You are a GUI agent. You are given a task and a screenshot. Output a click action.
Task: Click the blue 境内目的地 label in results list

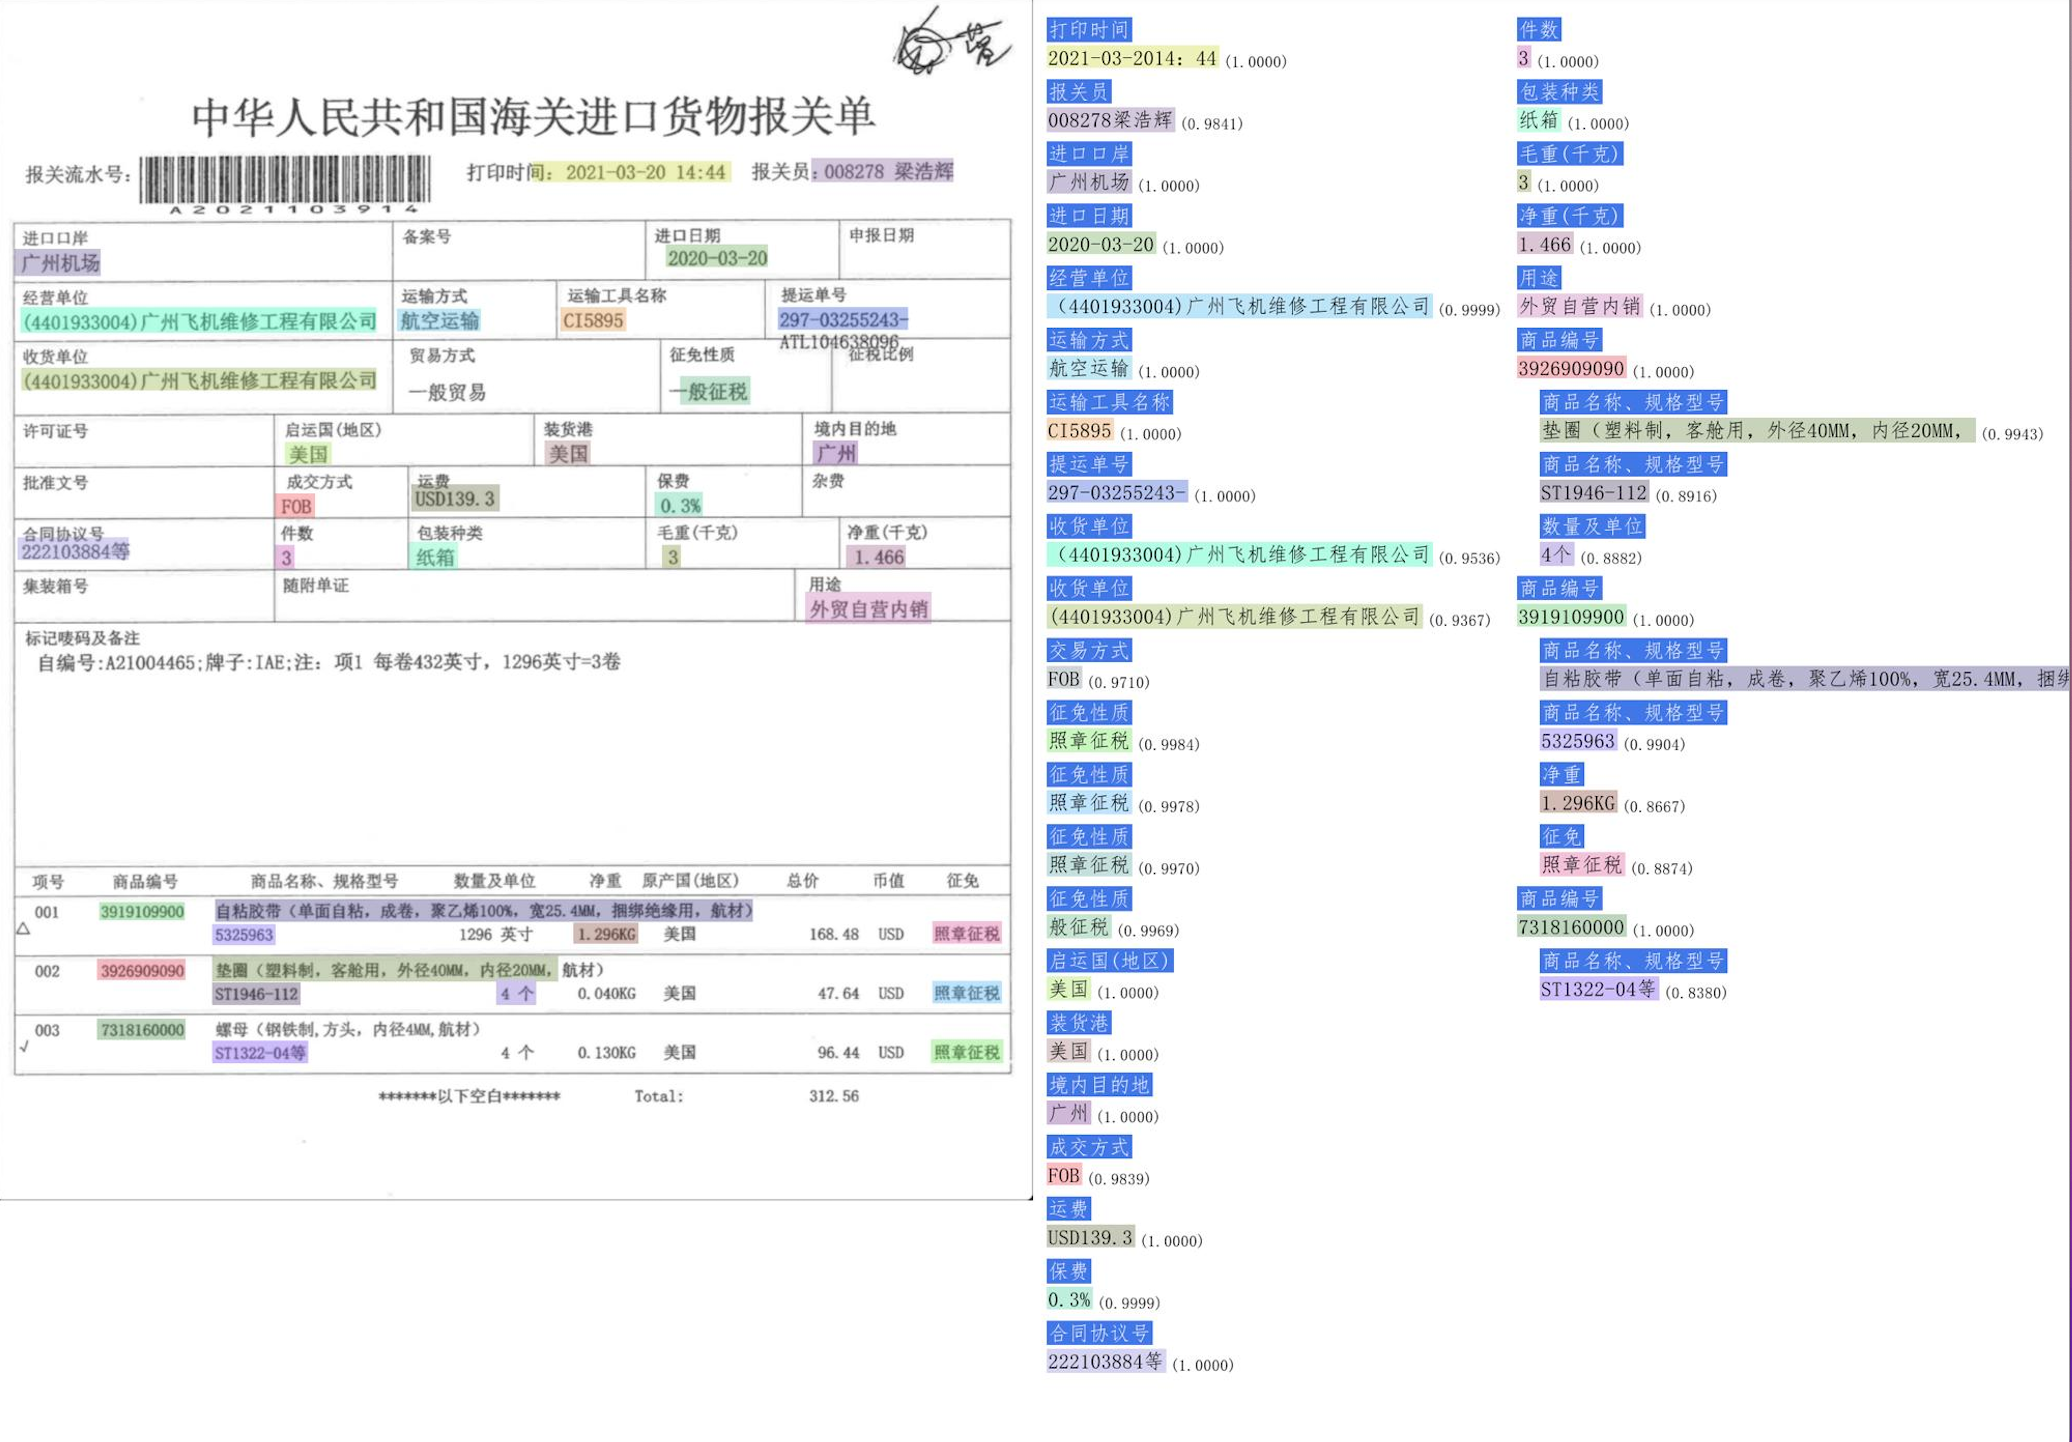1099,1085
